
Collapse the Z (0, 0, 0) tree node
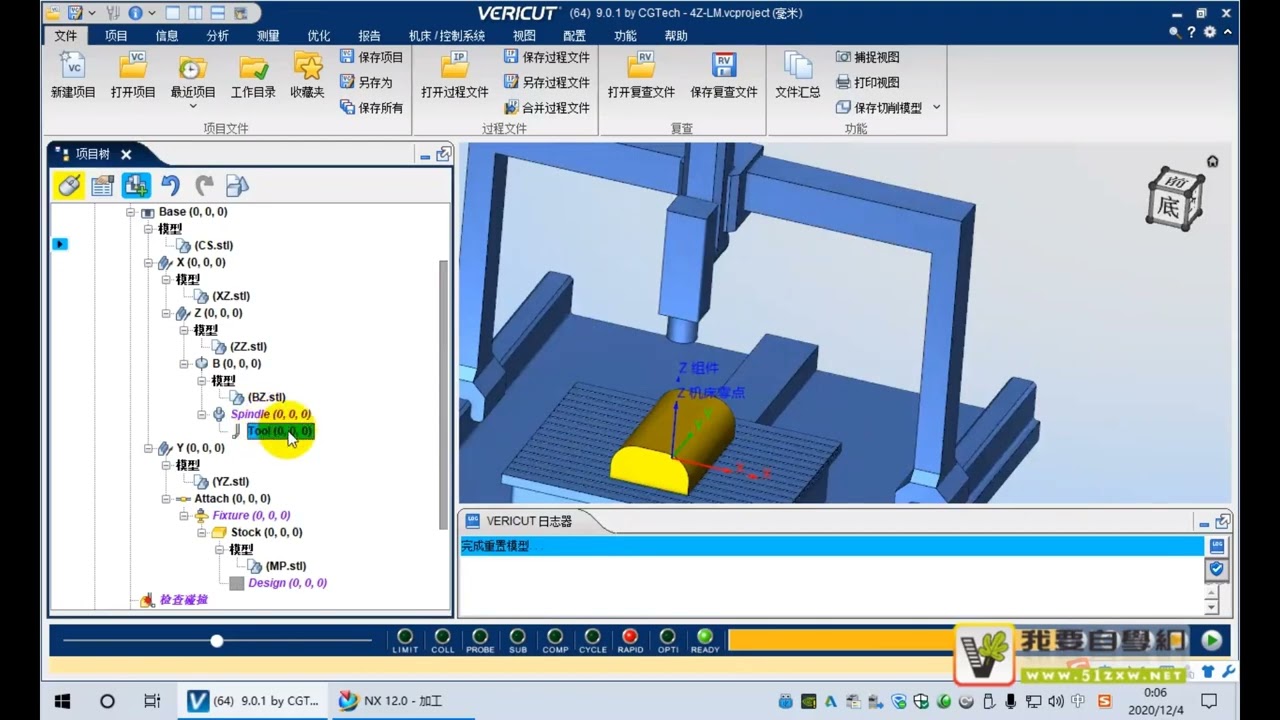[167, 313]
